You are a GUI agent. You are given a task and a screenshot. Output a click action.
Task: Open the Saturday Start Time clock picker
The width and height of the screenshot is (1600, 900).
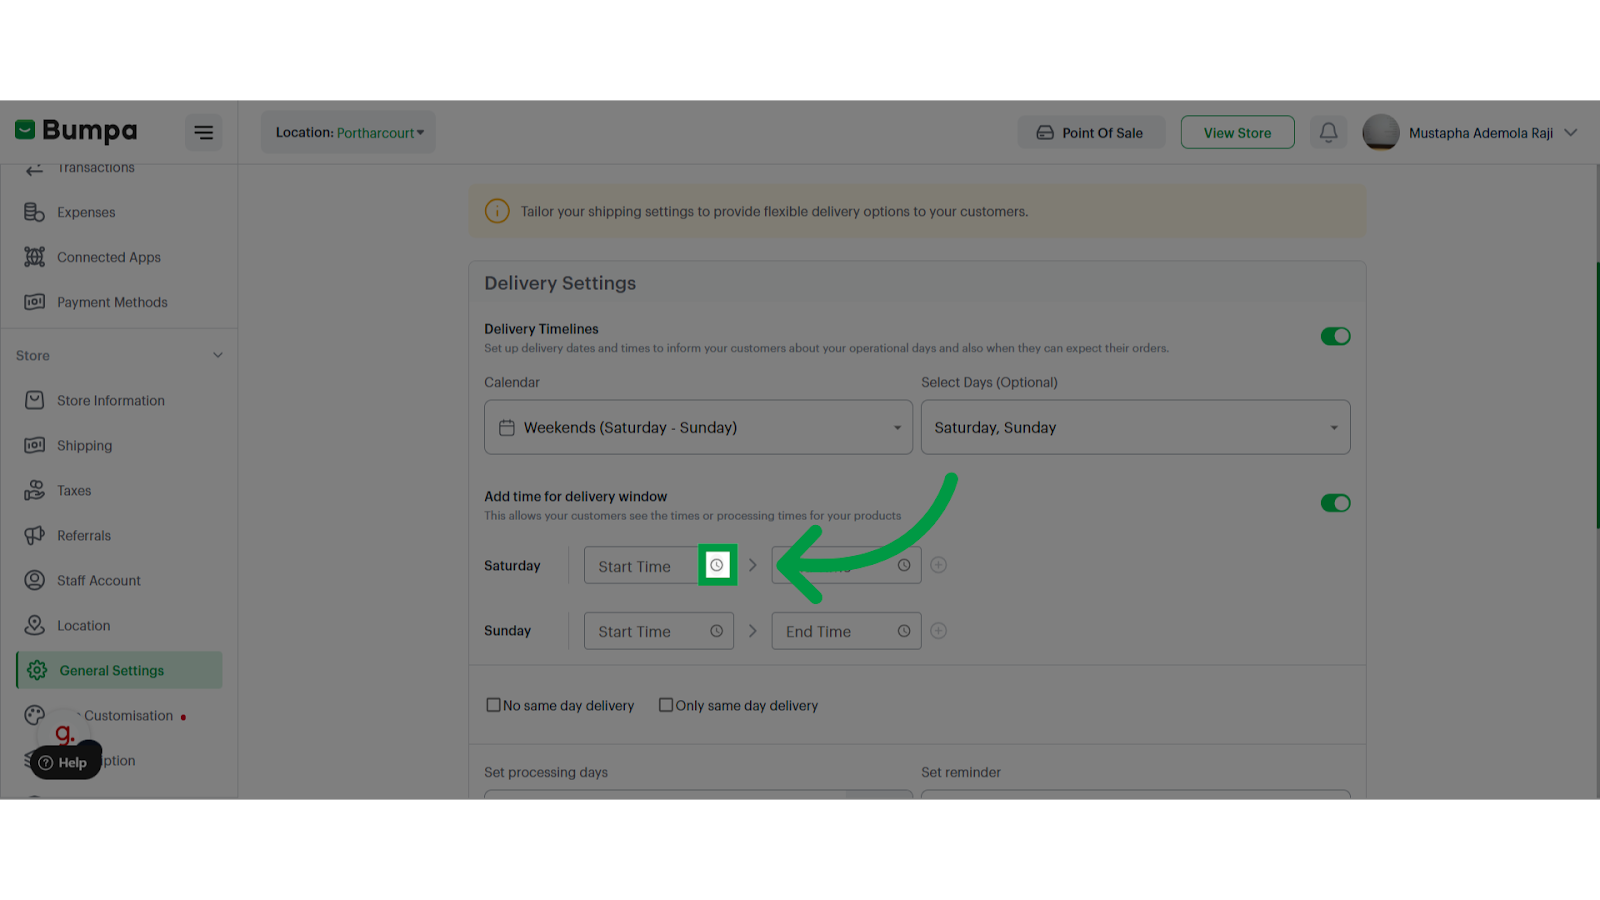[717, 566]
